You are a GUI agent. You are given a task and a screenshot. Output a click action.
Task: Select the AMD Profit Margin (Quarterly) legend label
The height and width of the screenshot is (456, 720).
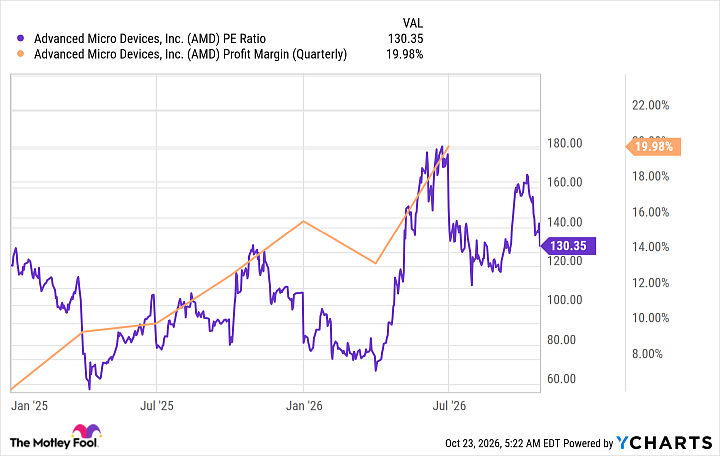[190, 54]
